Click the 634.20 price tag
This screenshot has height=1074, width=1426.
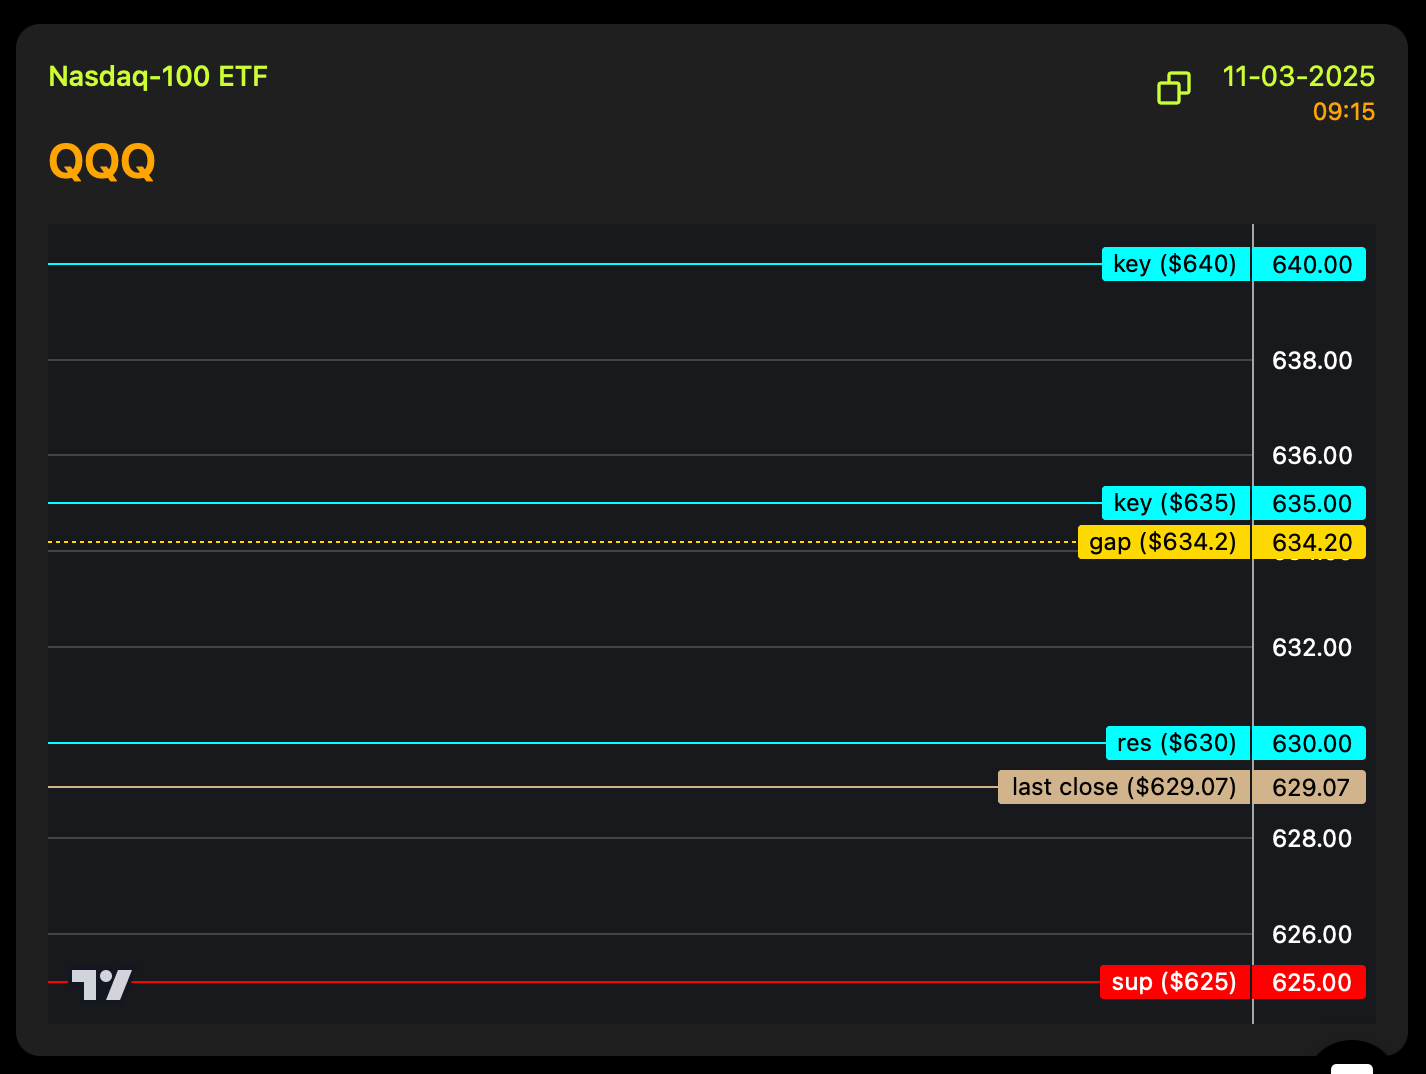(1310, 543)
